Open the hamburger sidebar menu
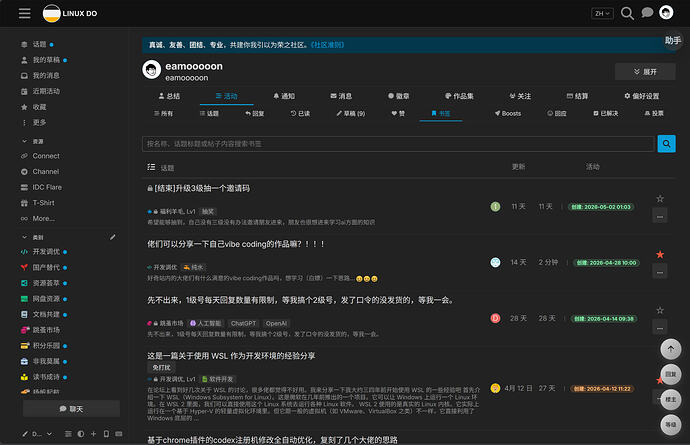The height and width of the screenshot is (445, 690). coord(25,13)
